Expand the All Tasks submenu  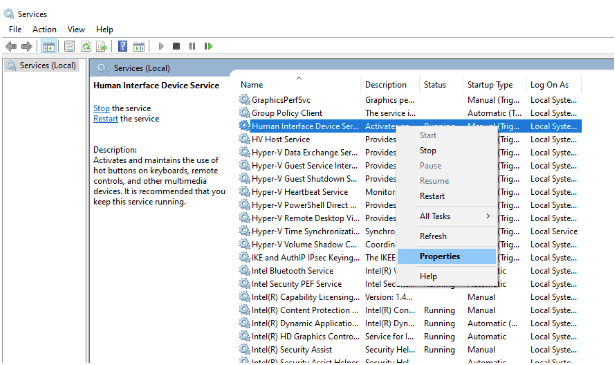tap(447, 216)
